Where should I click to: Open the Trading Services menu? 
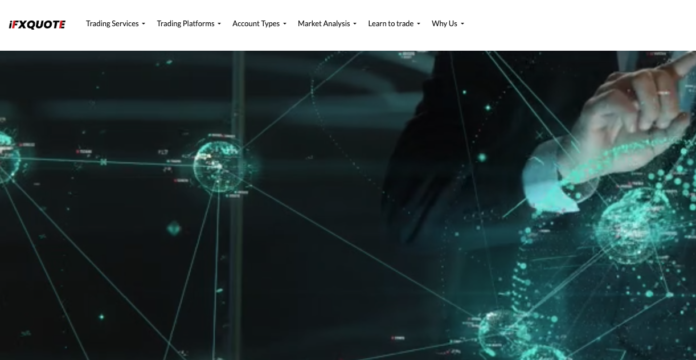(x=115, y=24)
